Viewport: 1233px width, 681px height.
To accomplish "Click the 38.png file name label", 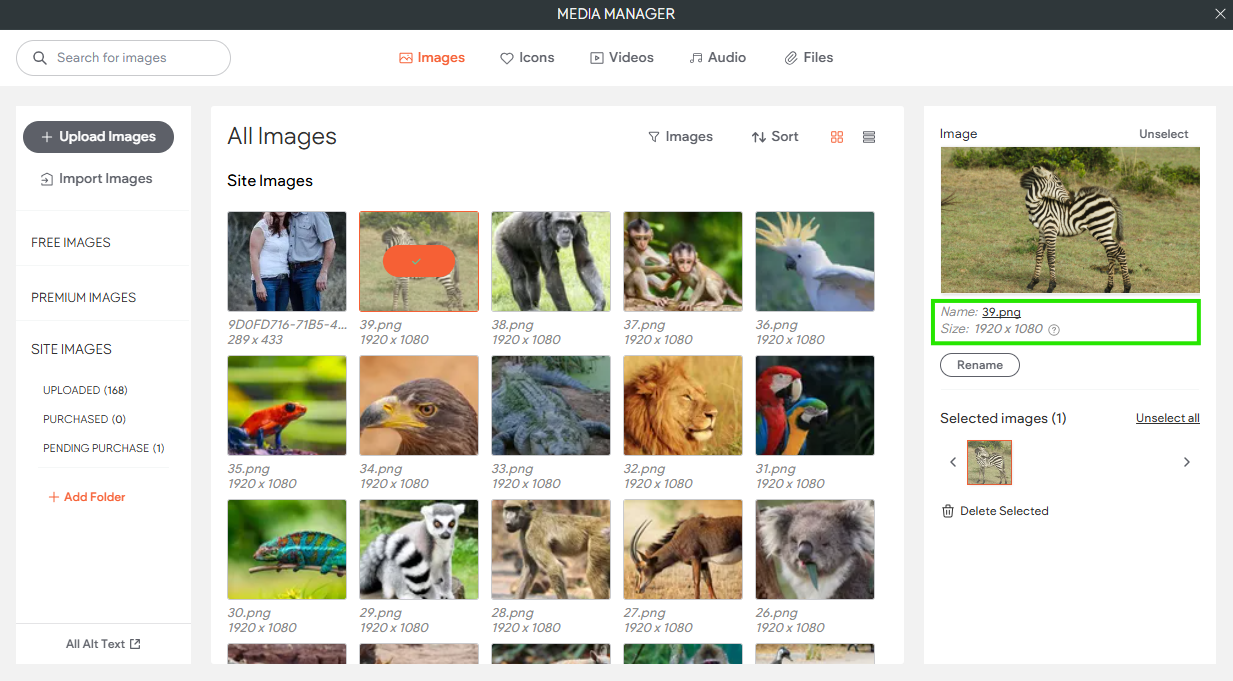I will click(513, 325).
